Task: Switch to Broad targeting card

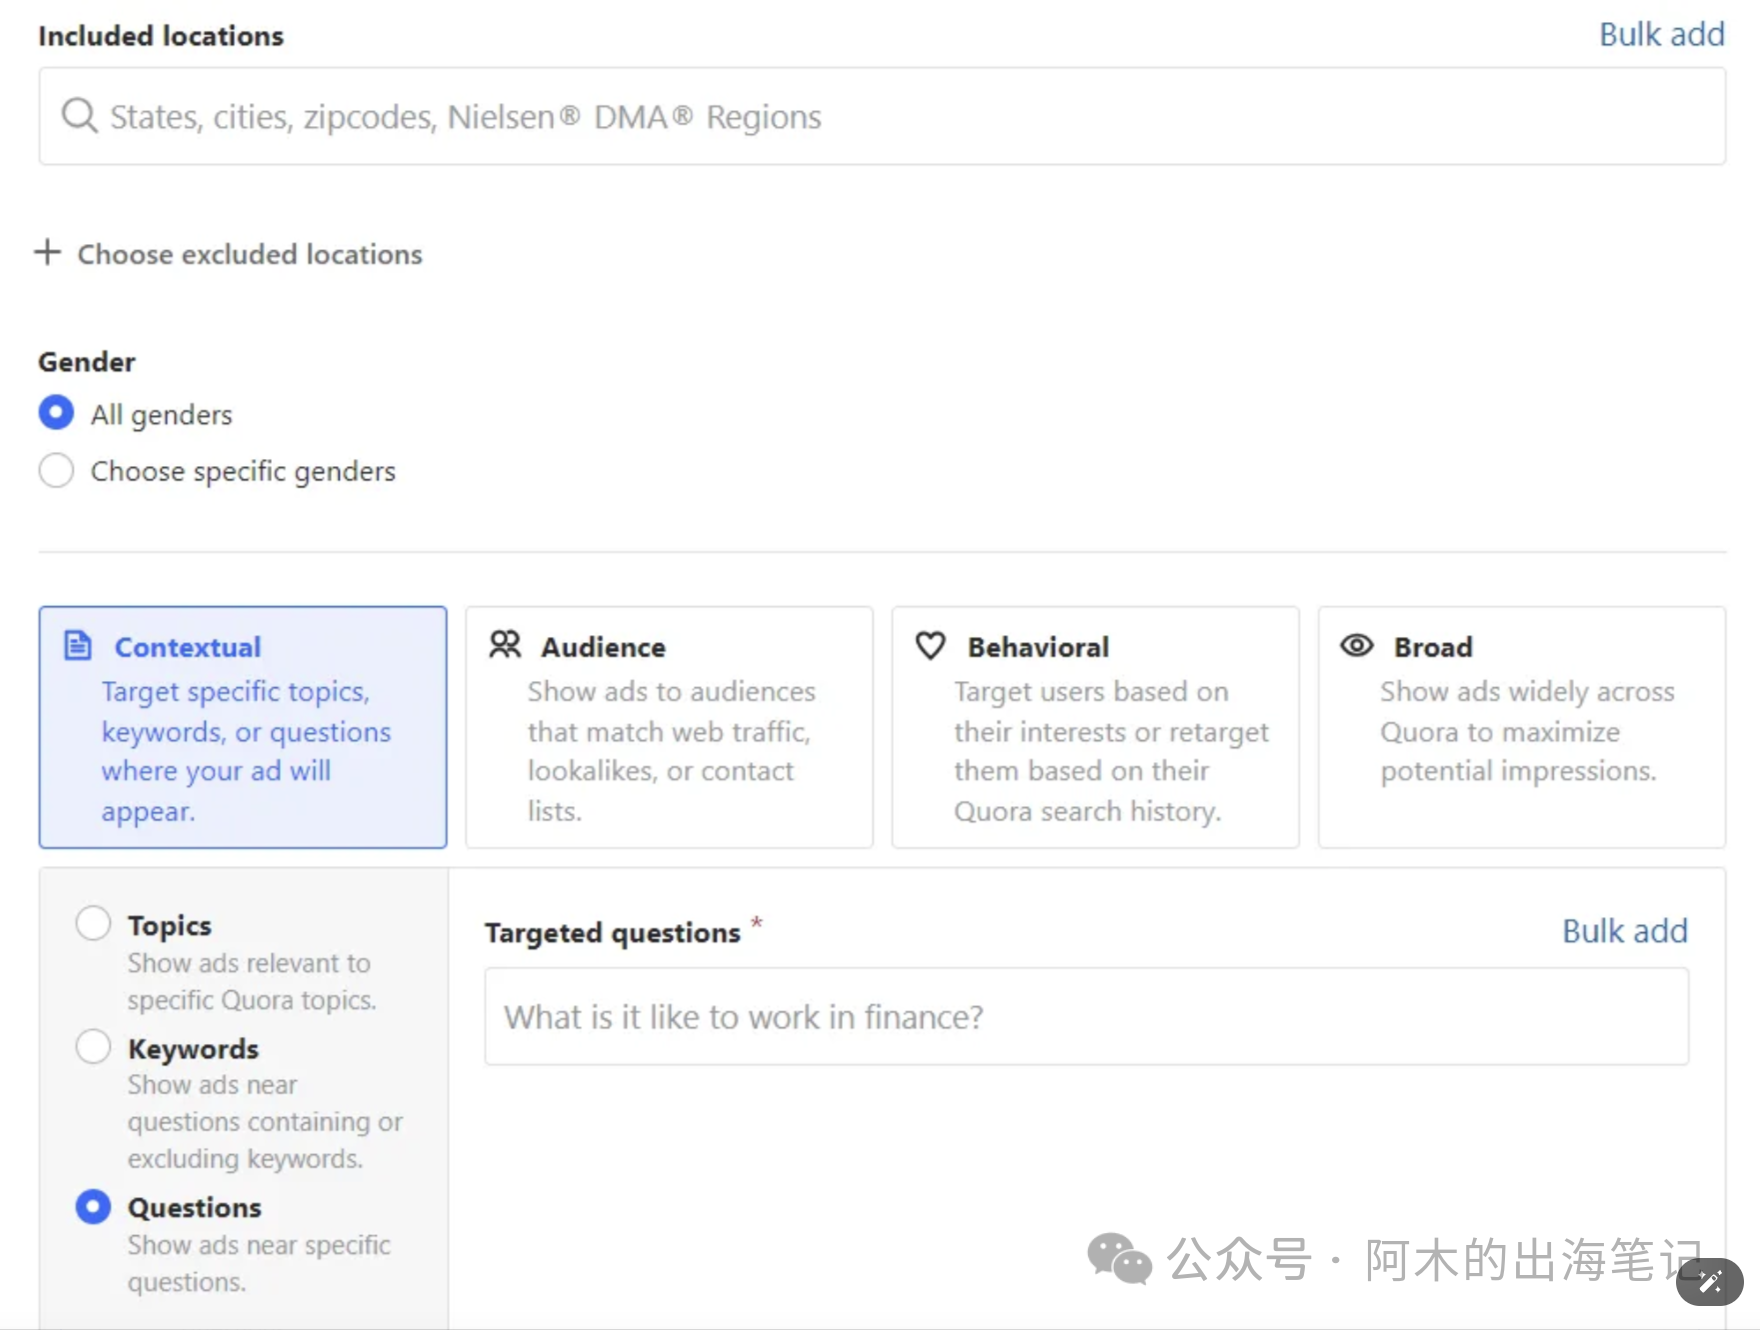Action: click(x=1522, y=727)
